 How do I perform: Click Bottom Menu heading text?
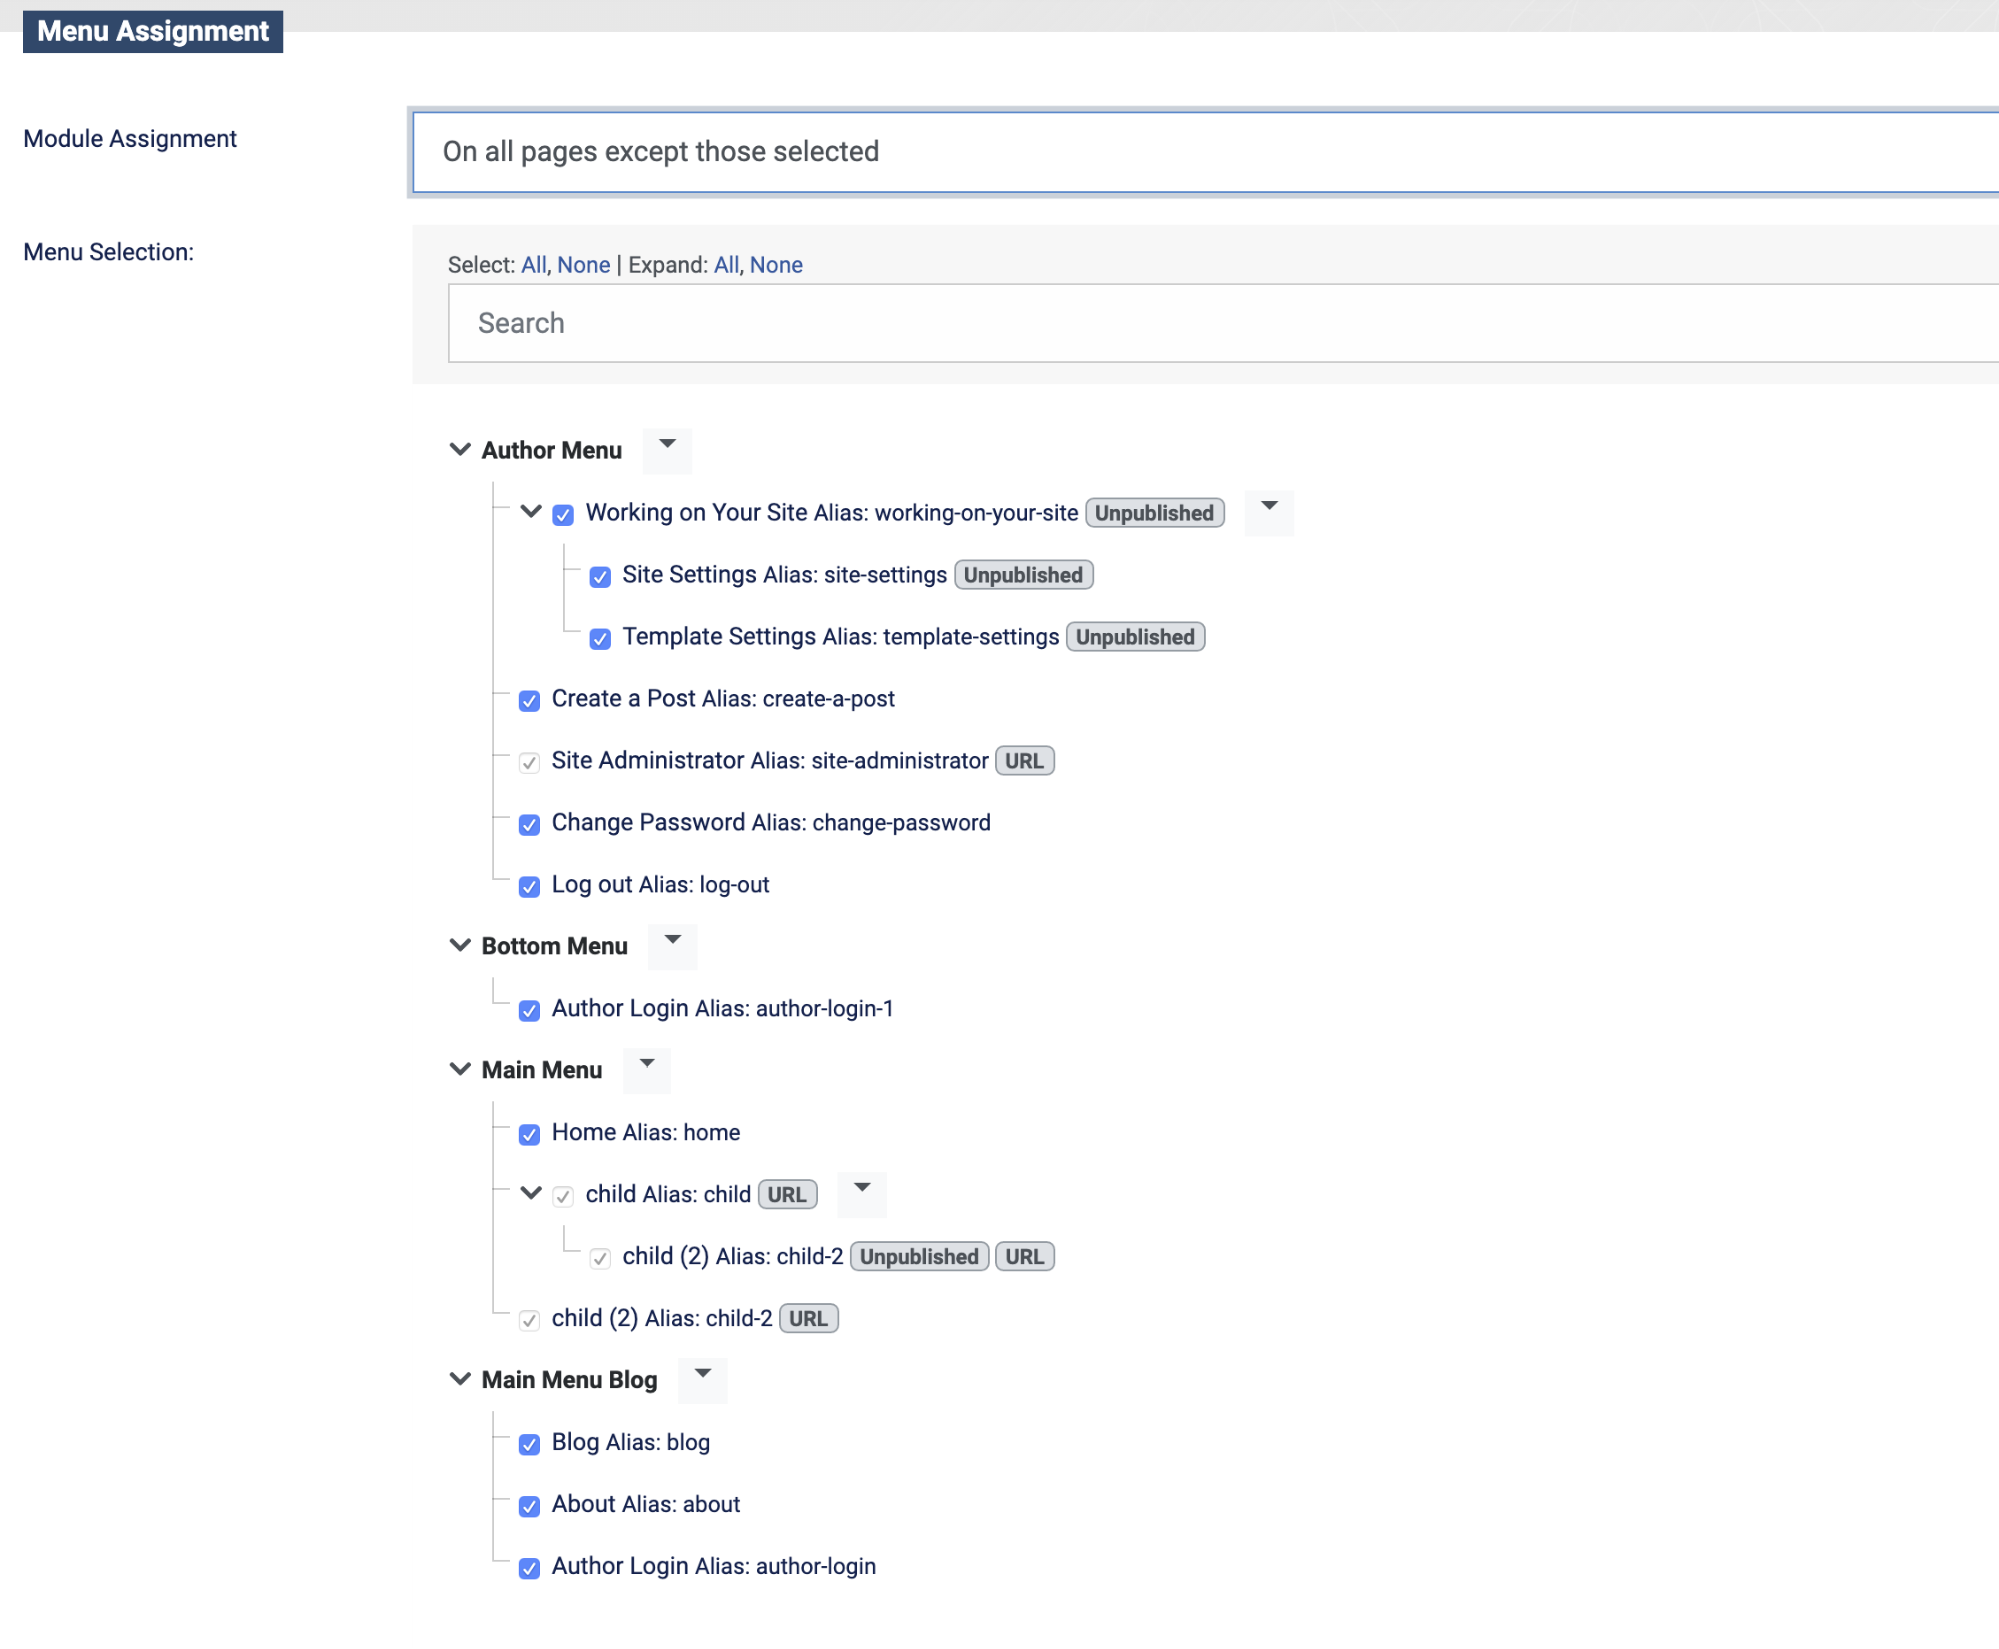click(555, 946)
